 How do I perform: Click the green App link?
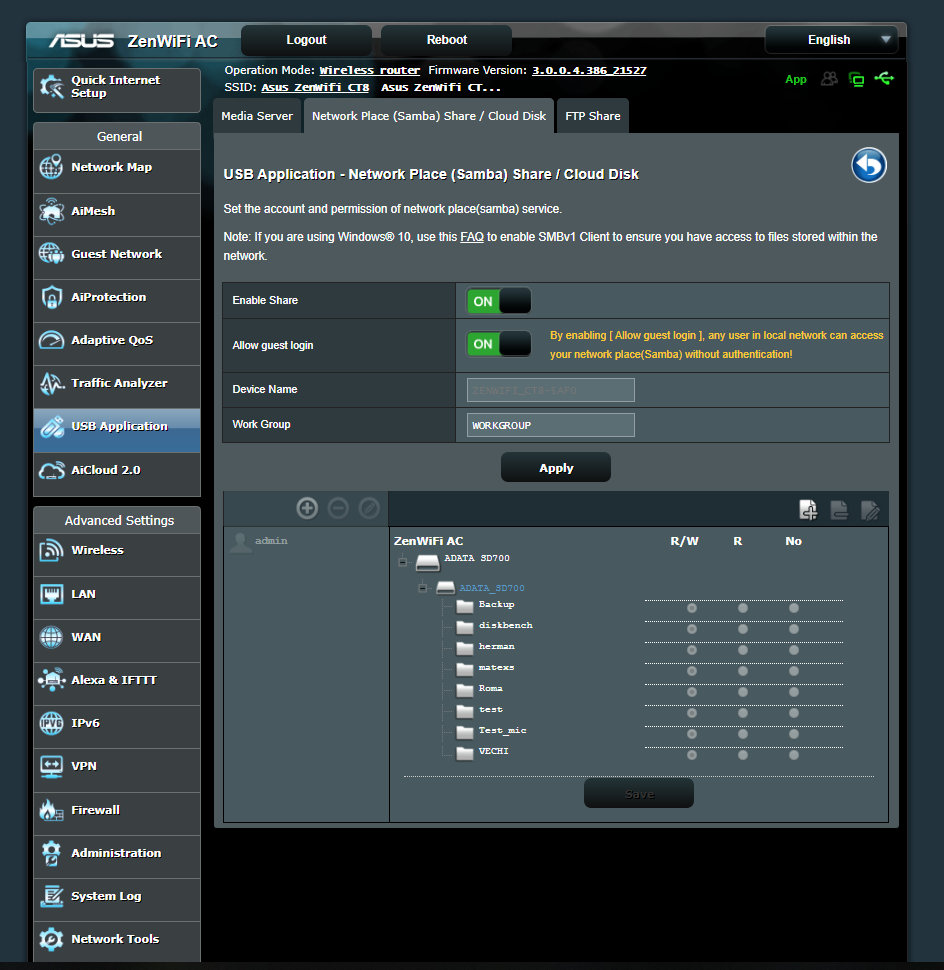pyautogui.click(x=796, y=79)
